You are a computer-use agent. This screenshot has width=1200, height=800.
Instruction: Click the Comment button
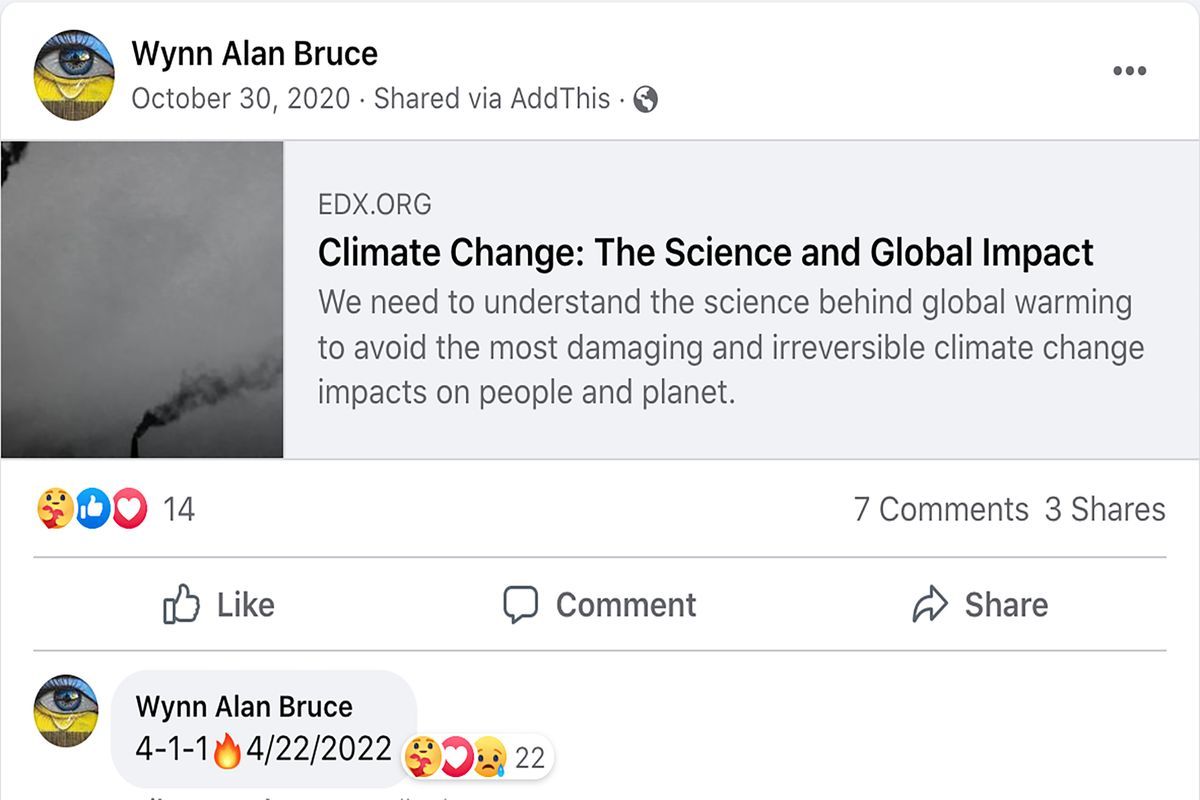599,605
